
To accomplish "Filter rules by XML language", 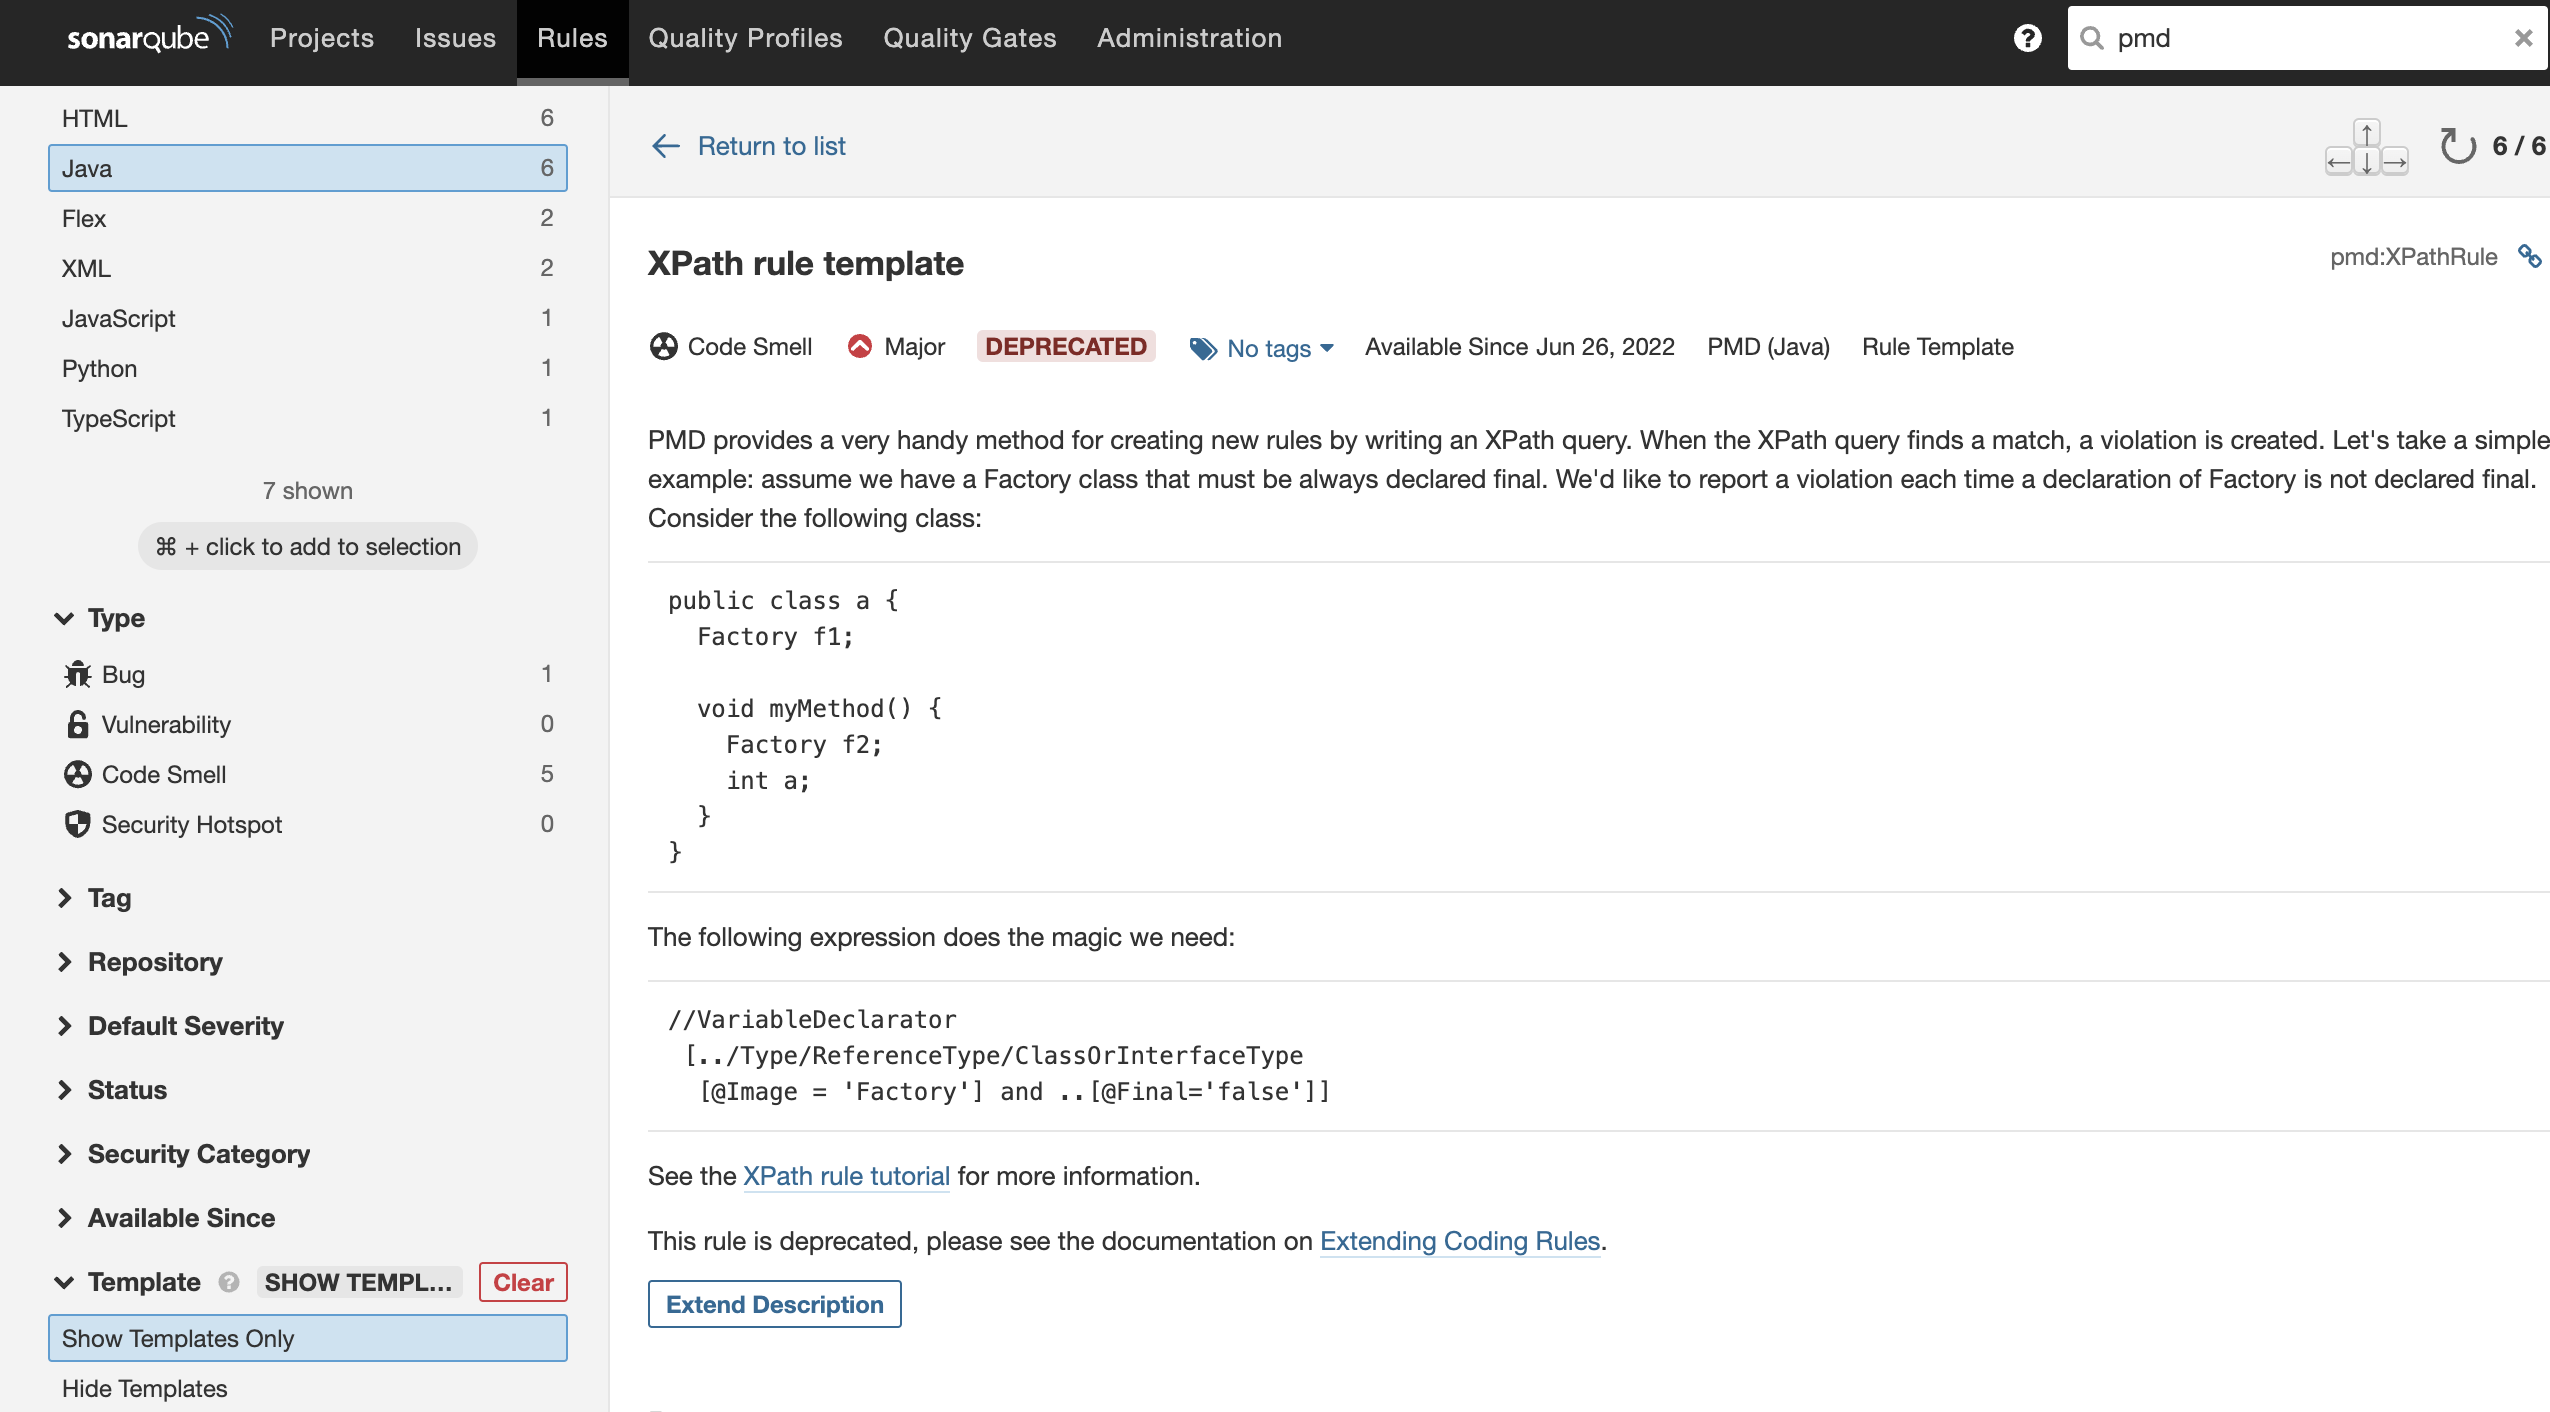I will pos(308,268).
